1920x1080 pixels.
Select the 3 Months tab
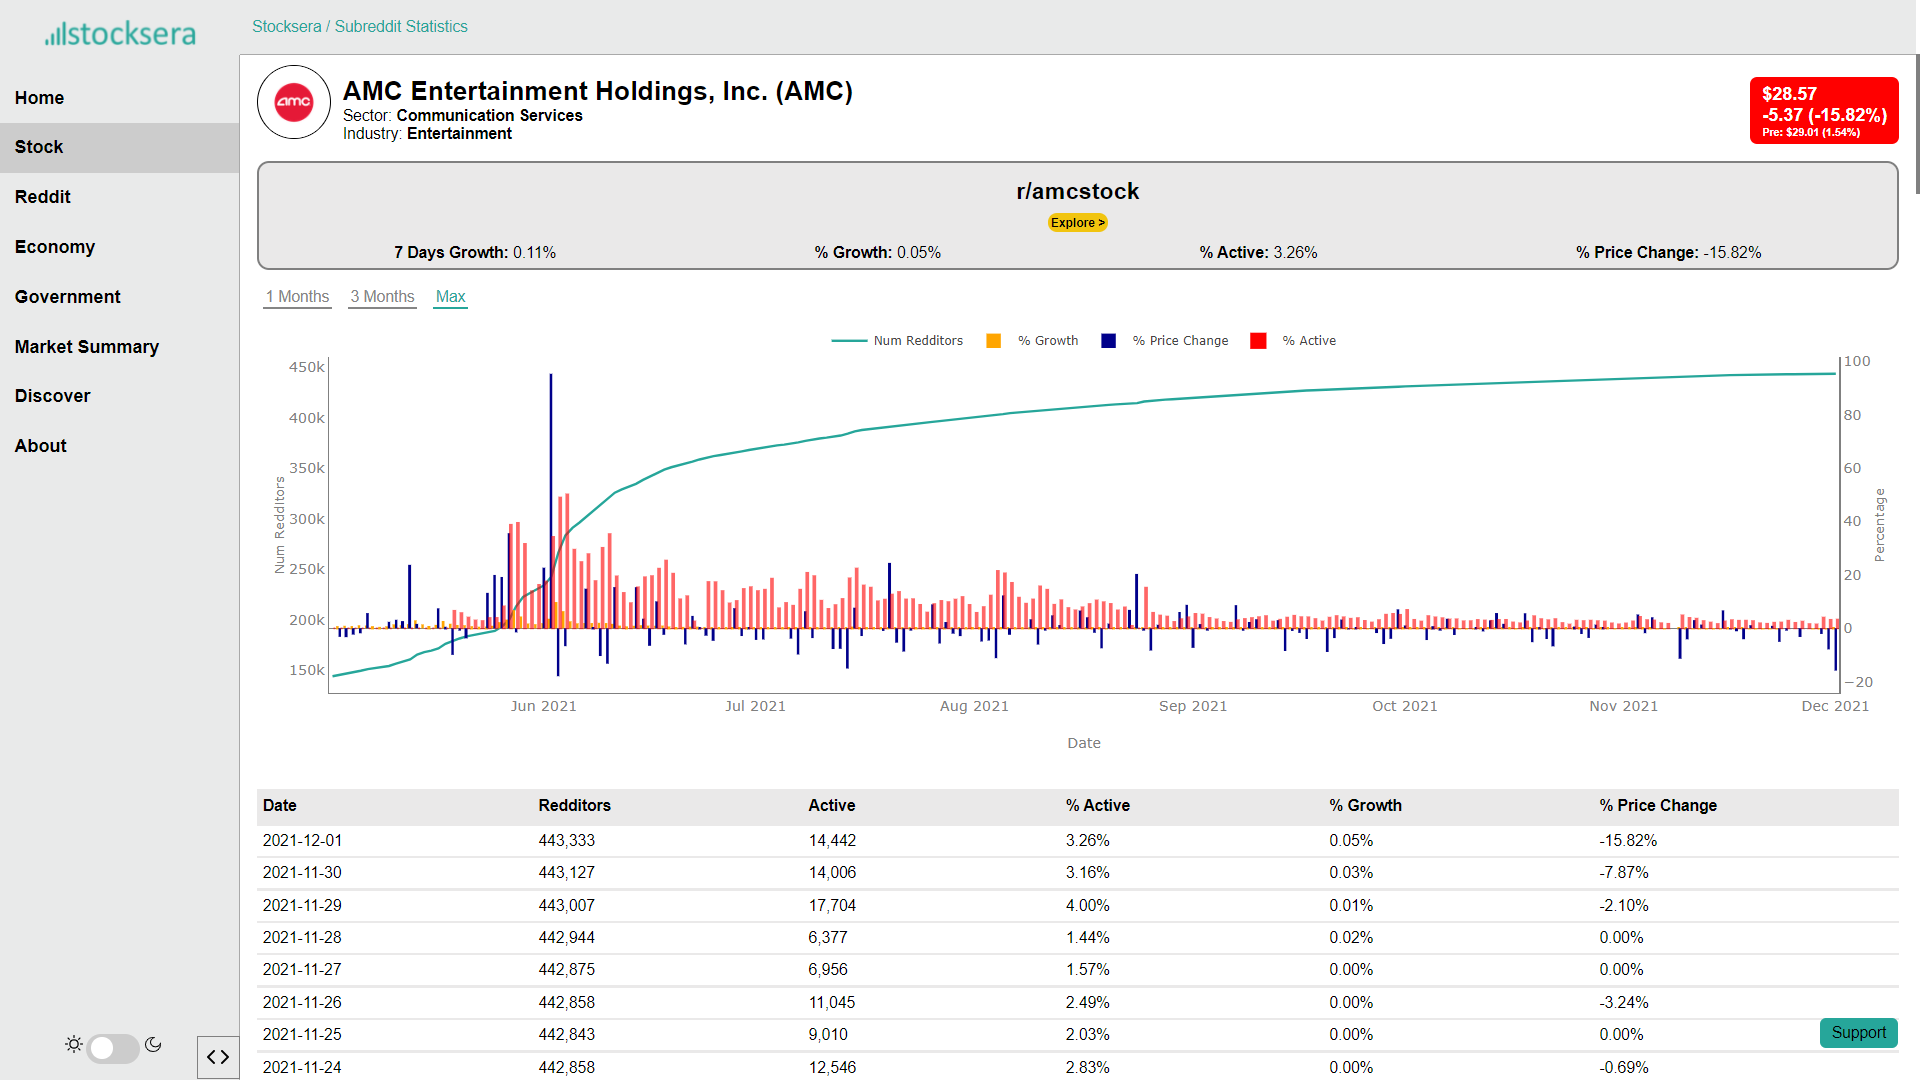point(382,297)
